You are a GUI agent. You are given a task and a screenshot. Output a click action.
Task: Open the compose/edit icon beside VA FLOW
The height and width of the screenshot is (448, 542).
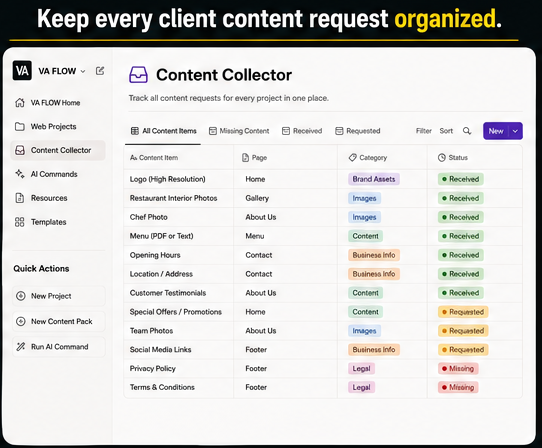click(x=100, y=71)
